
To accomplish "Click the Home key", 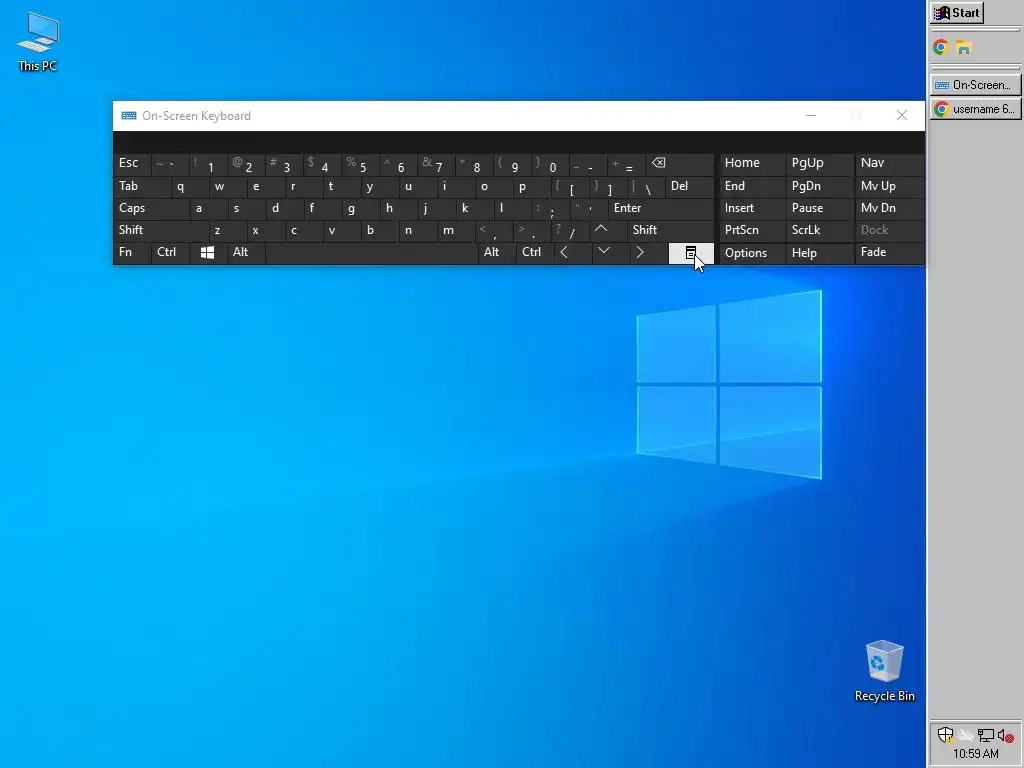I will pyautogui.click(x=752, y=163).
